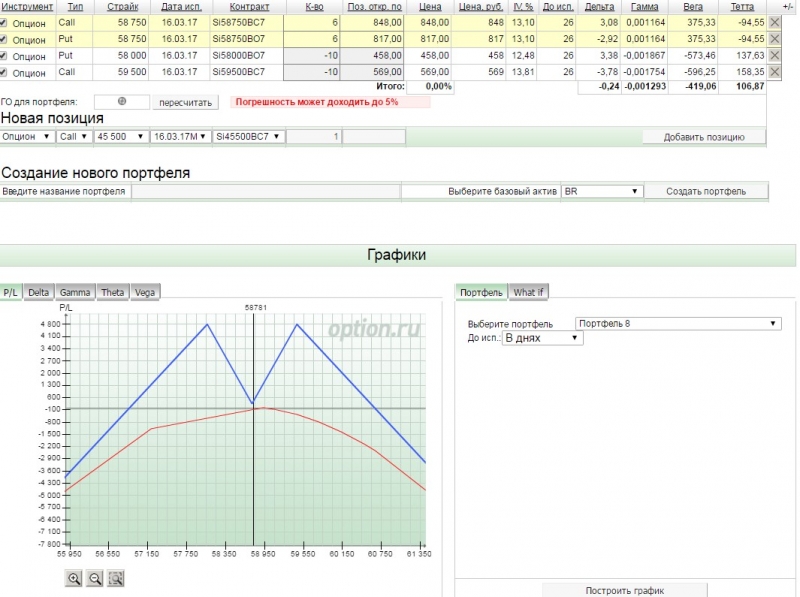Viewport: 800px width, 597px height.
Task: Click the zoom-to-selection magnifier icon
Action: pos(116,578)
